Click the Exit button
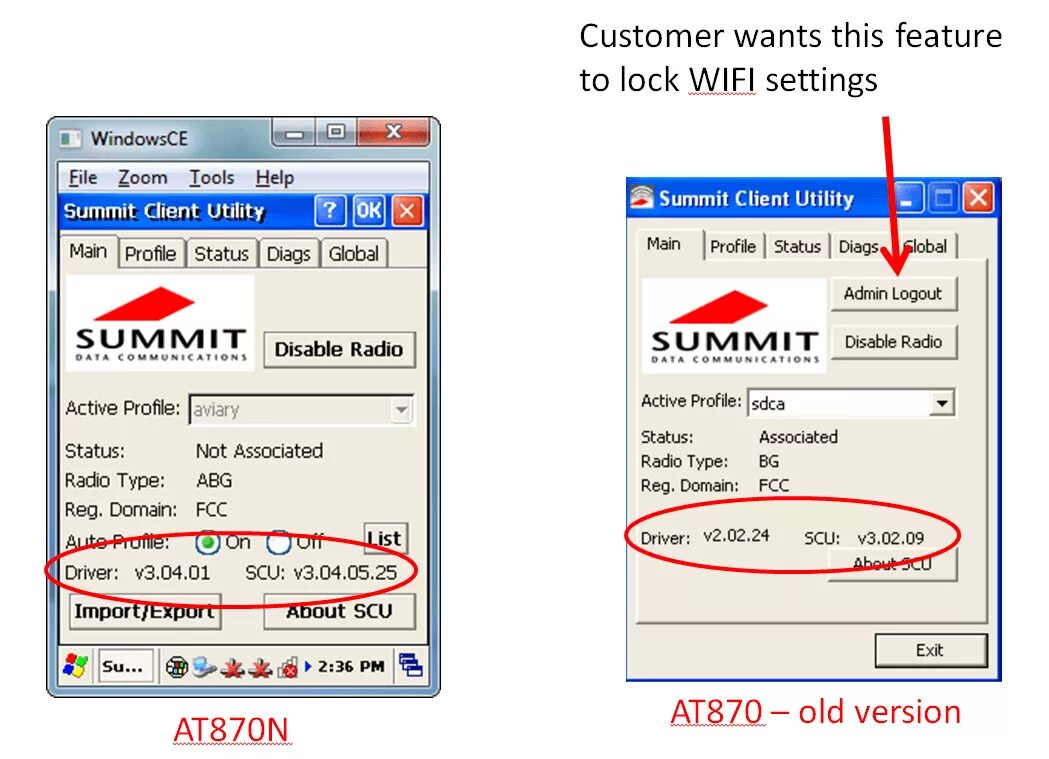The height and width of the screenshot is (759, 1049). coord(930,650)
